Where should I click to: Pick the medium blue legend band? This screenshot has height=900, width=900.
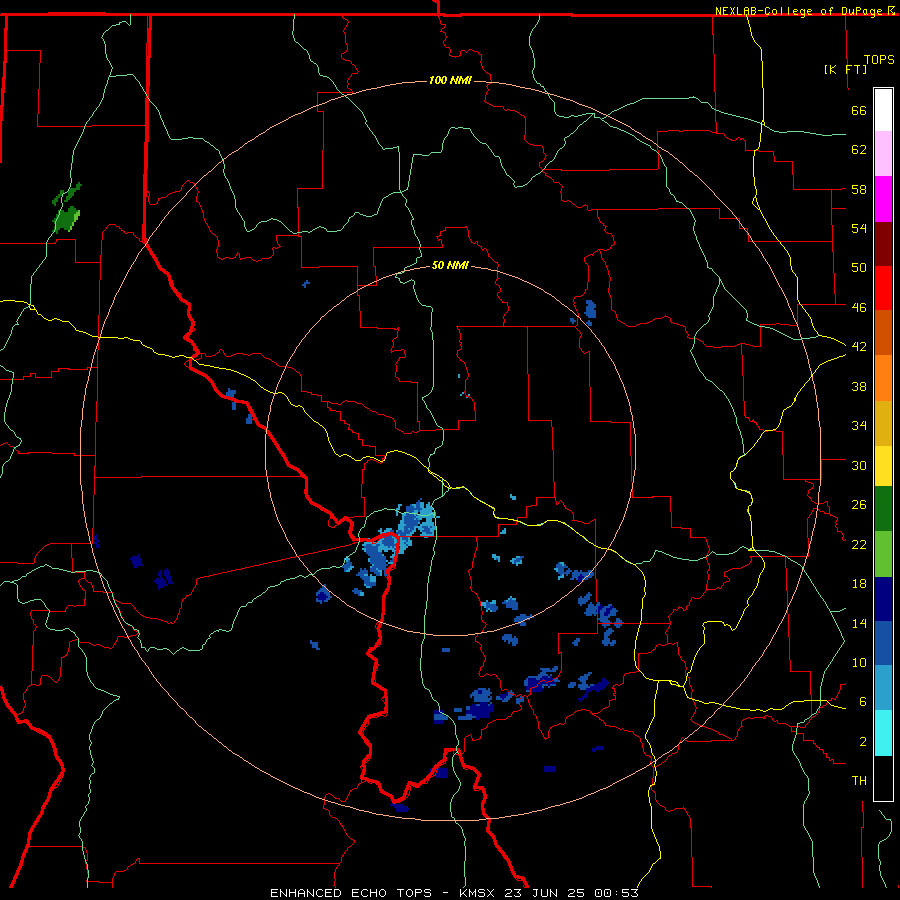coord(883,643)
